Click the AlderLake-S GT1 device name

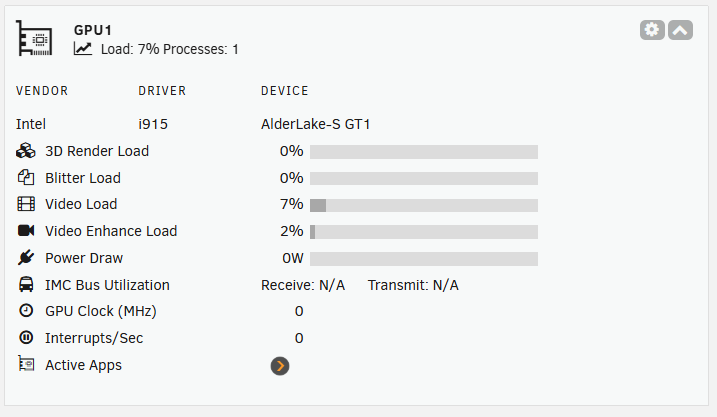[316, 124]
